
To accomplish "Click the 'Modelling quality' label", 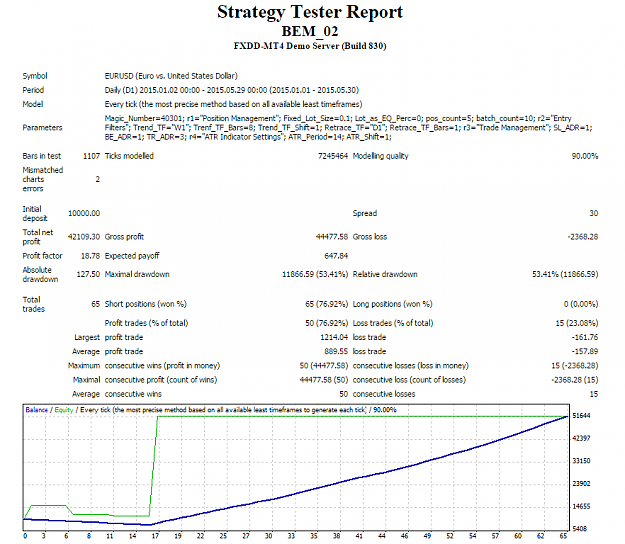I will (381, 156).
